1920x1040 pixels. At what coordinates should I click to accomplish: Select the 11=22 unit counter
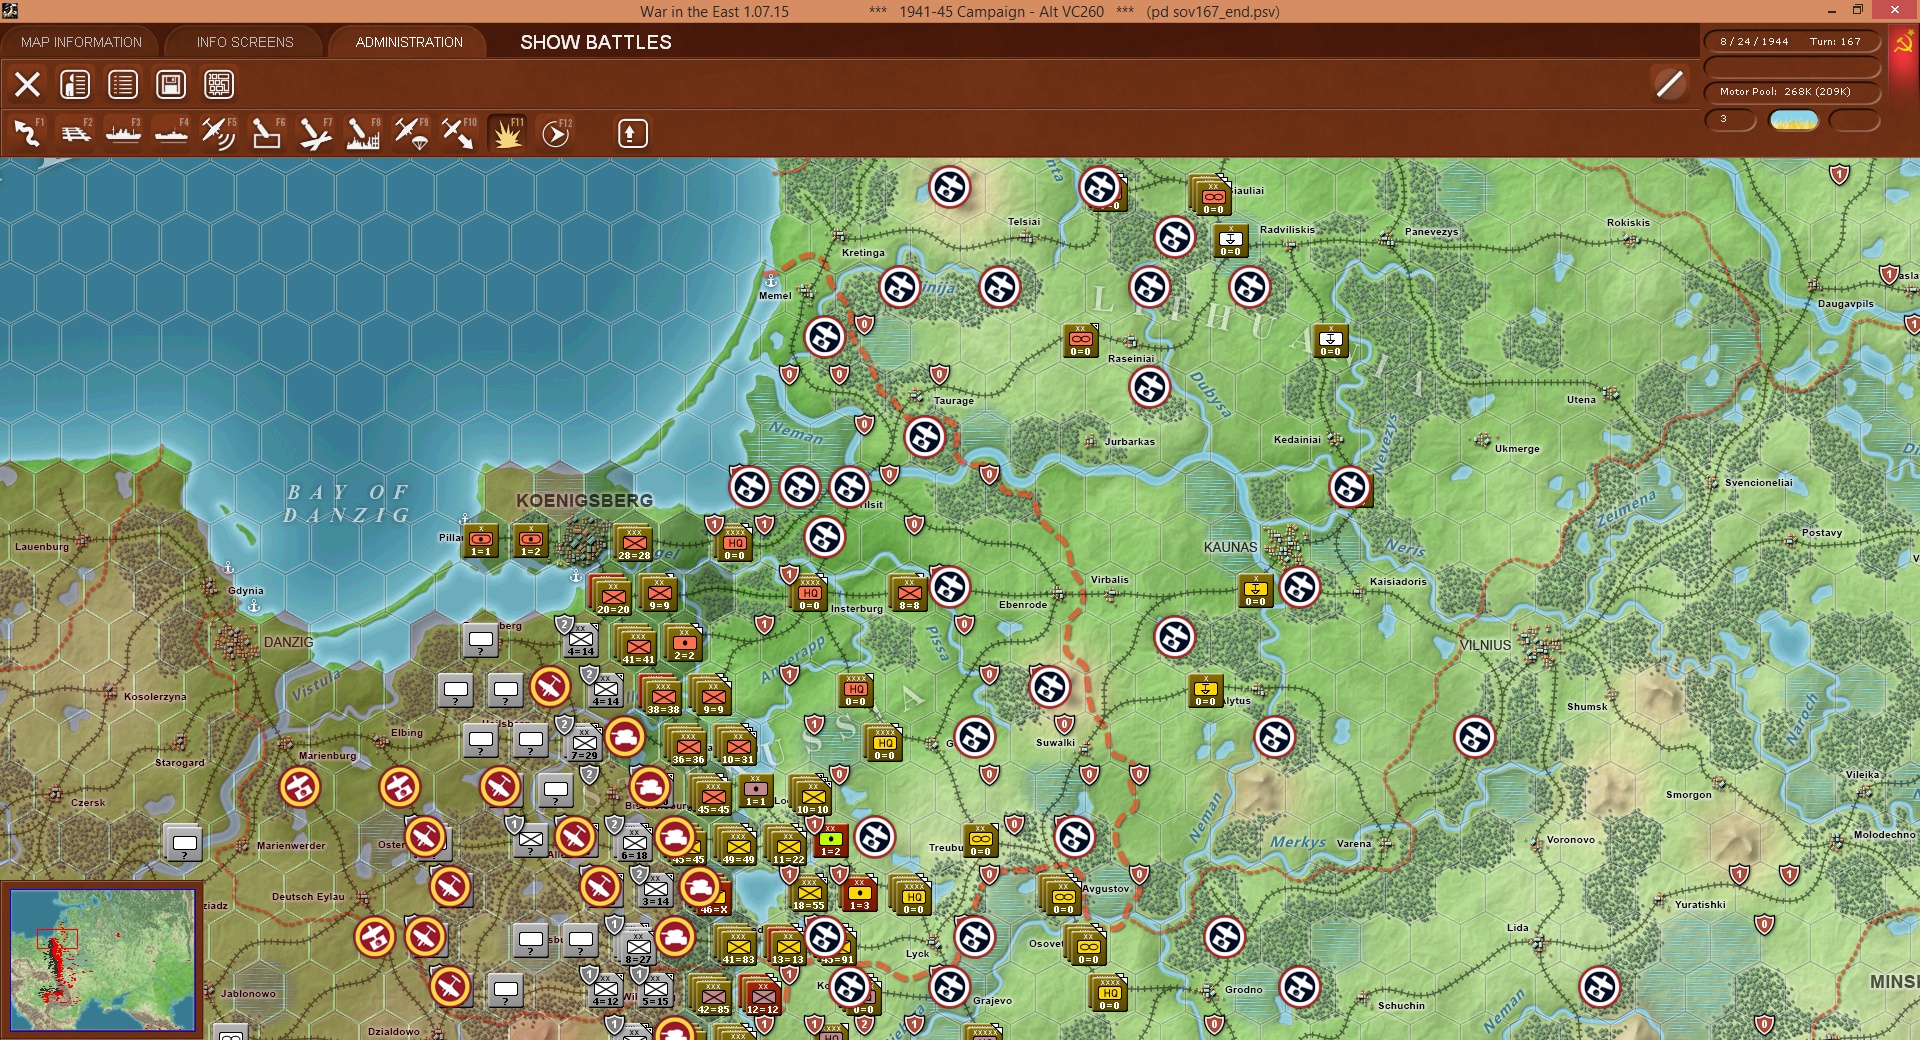coord(788,847)
